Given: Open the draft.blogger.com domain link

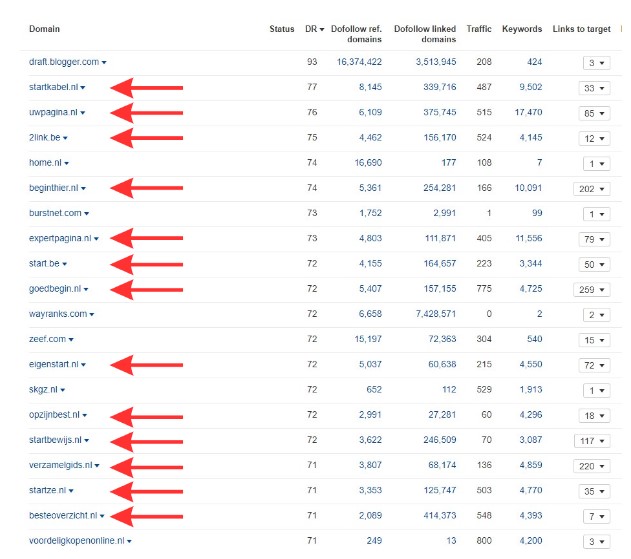Looking at the screenshot, I should 64,62.
